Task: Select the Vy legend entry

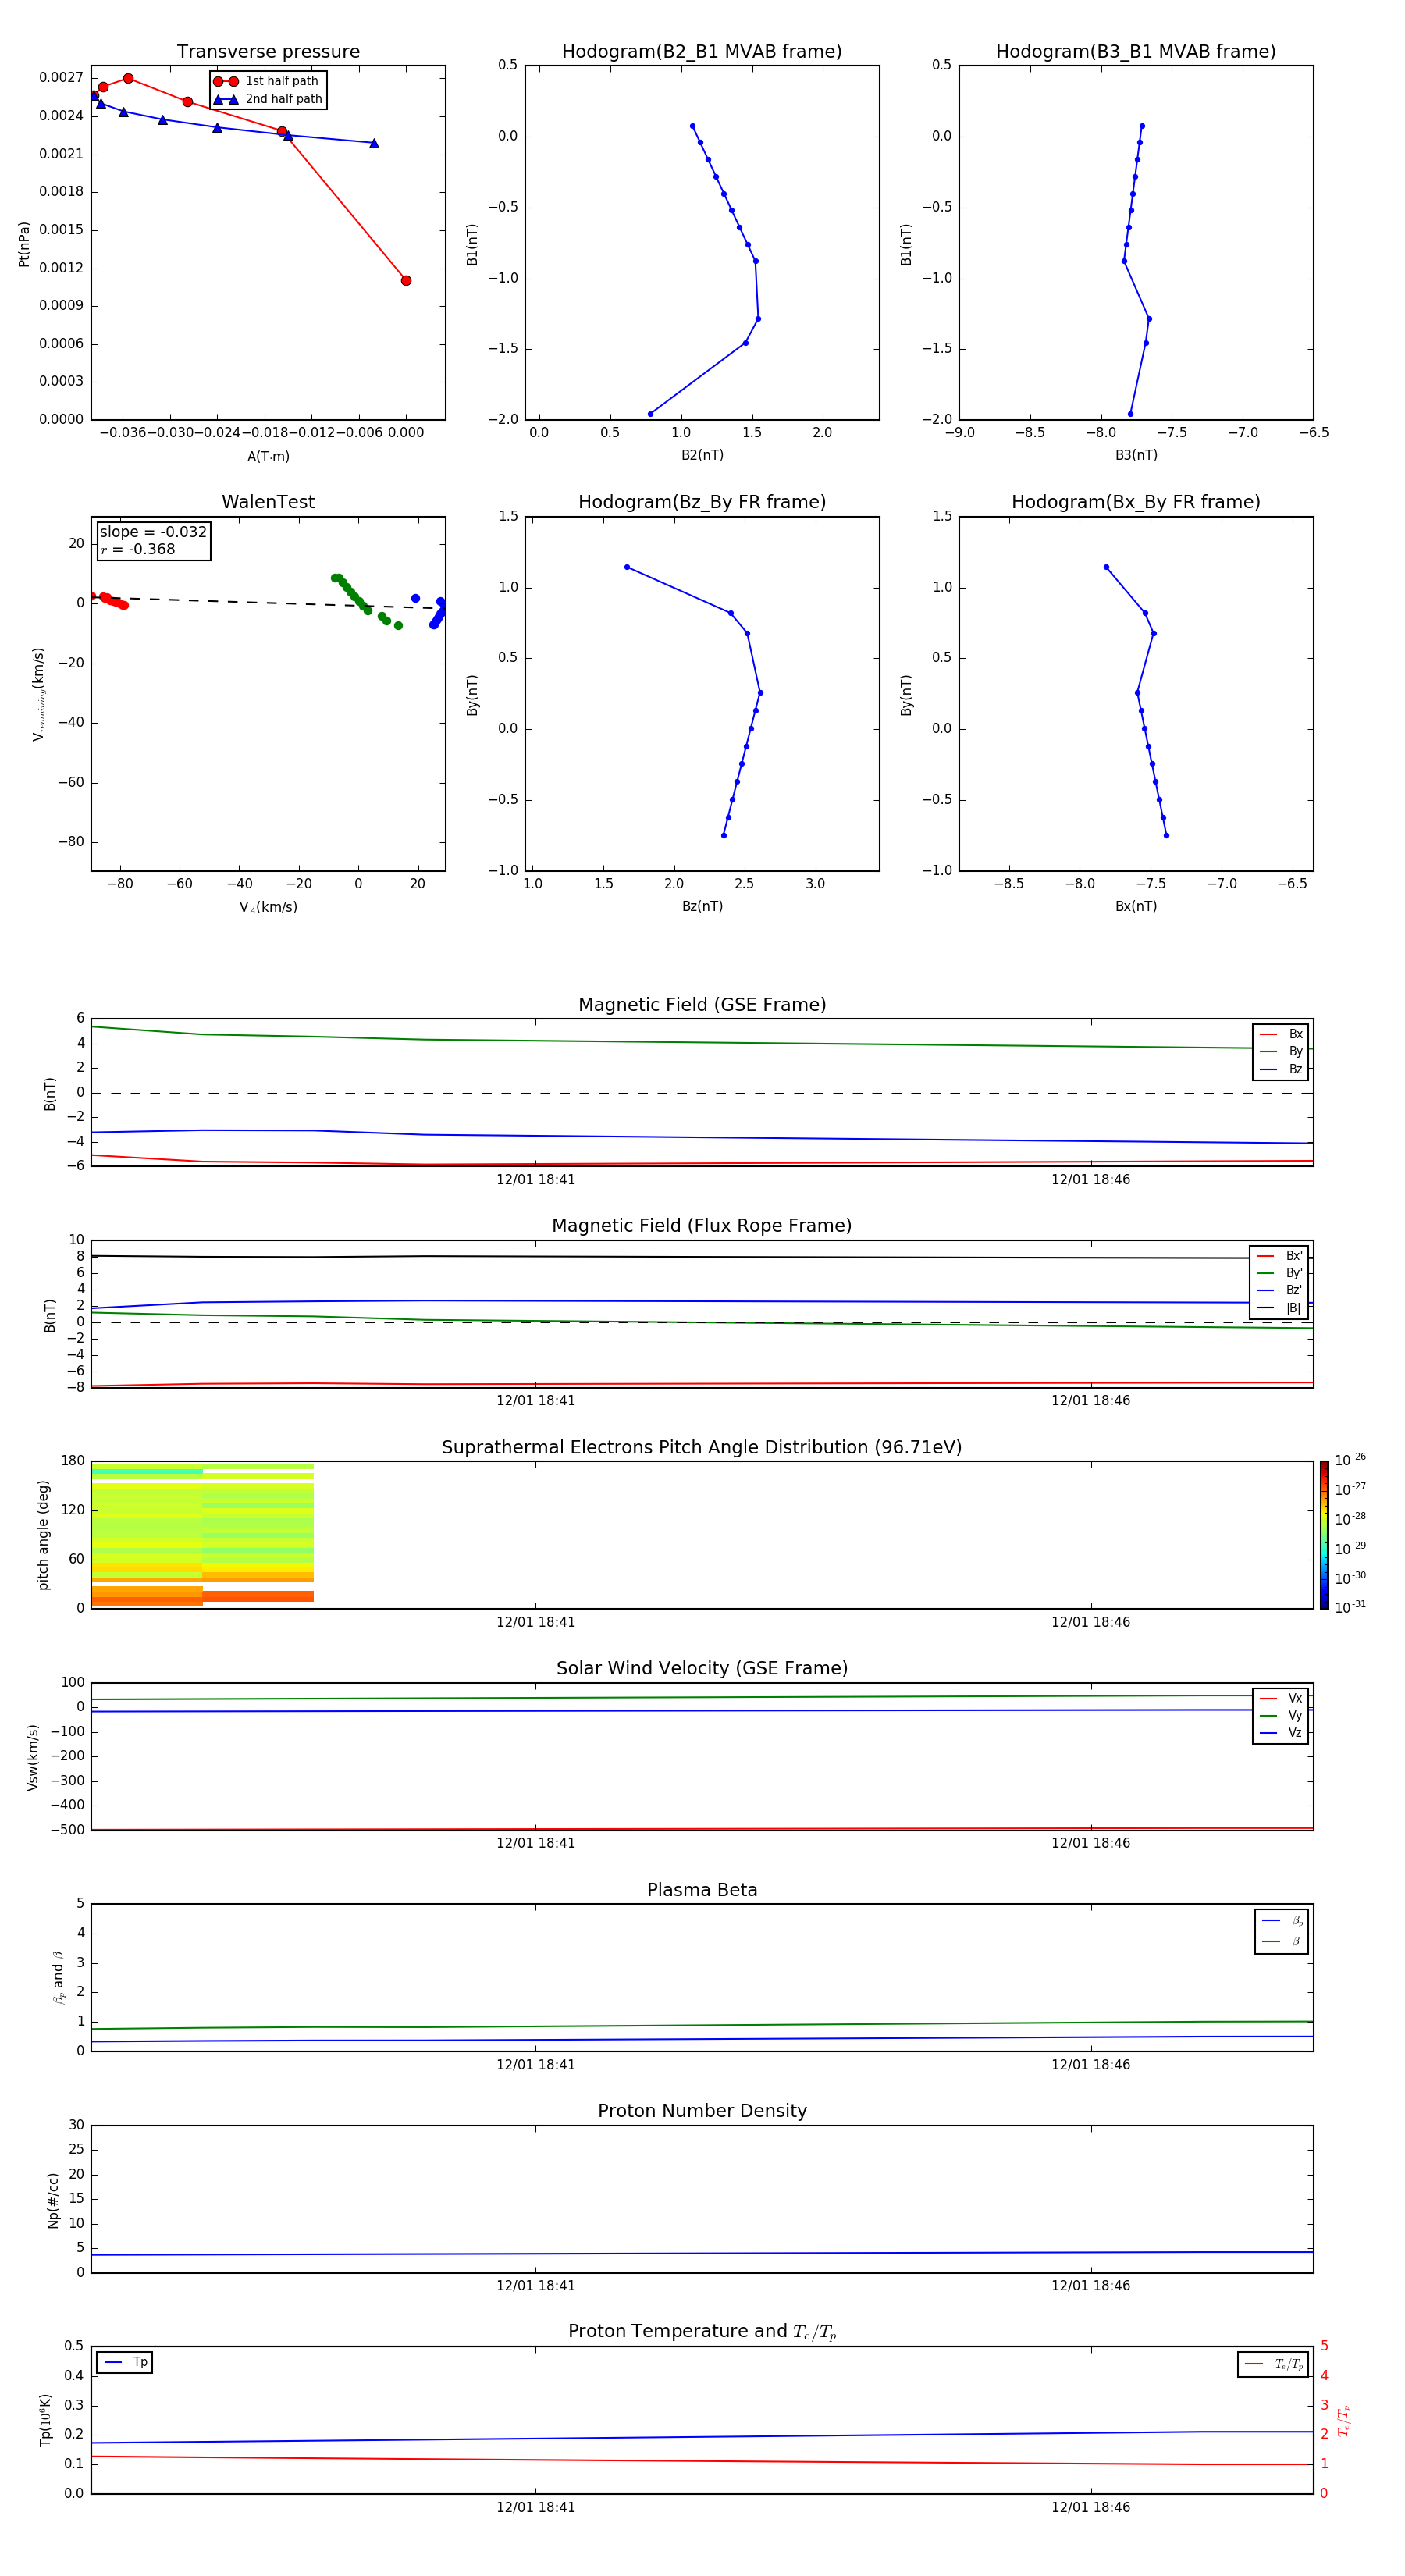Action: [x=1281, y=1715]
